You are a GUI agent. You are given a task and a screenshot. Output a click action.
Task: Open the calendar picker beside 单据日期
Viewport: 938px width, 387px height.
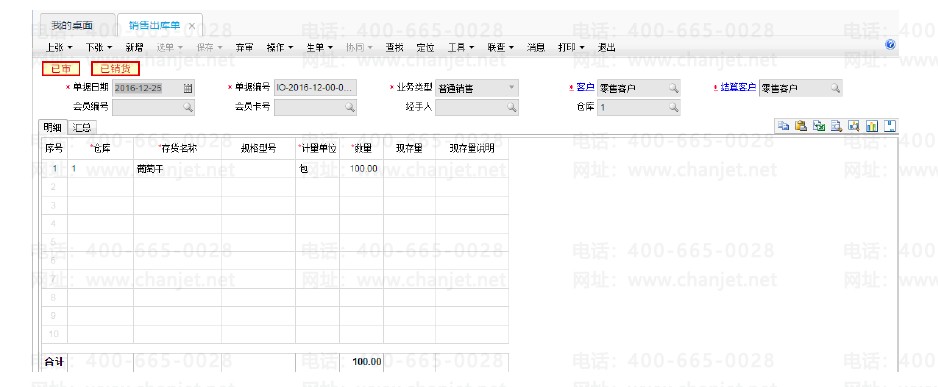click(x=188, y=88)
